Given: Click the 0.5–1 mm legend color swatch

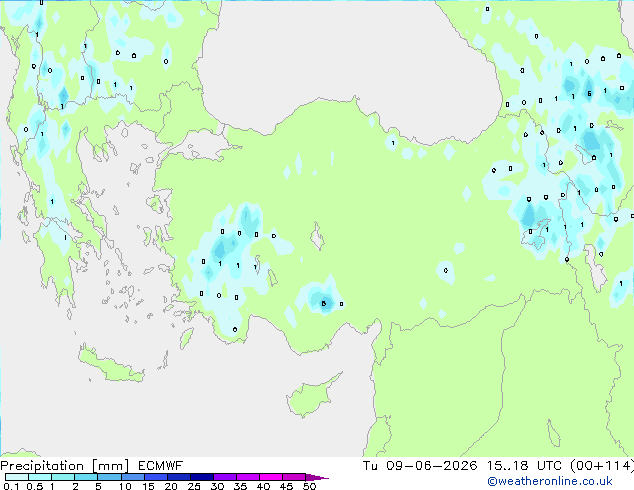Looking at the screenshot, I should point(40,477).
